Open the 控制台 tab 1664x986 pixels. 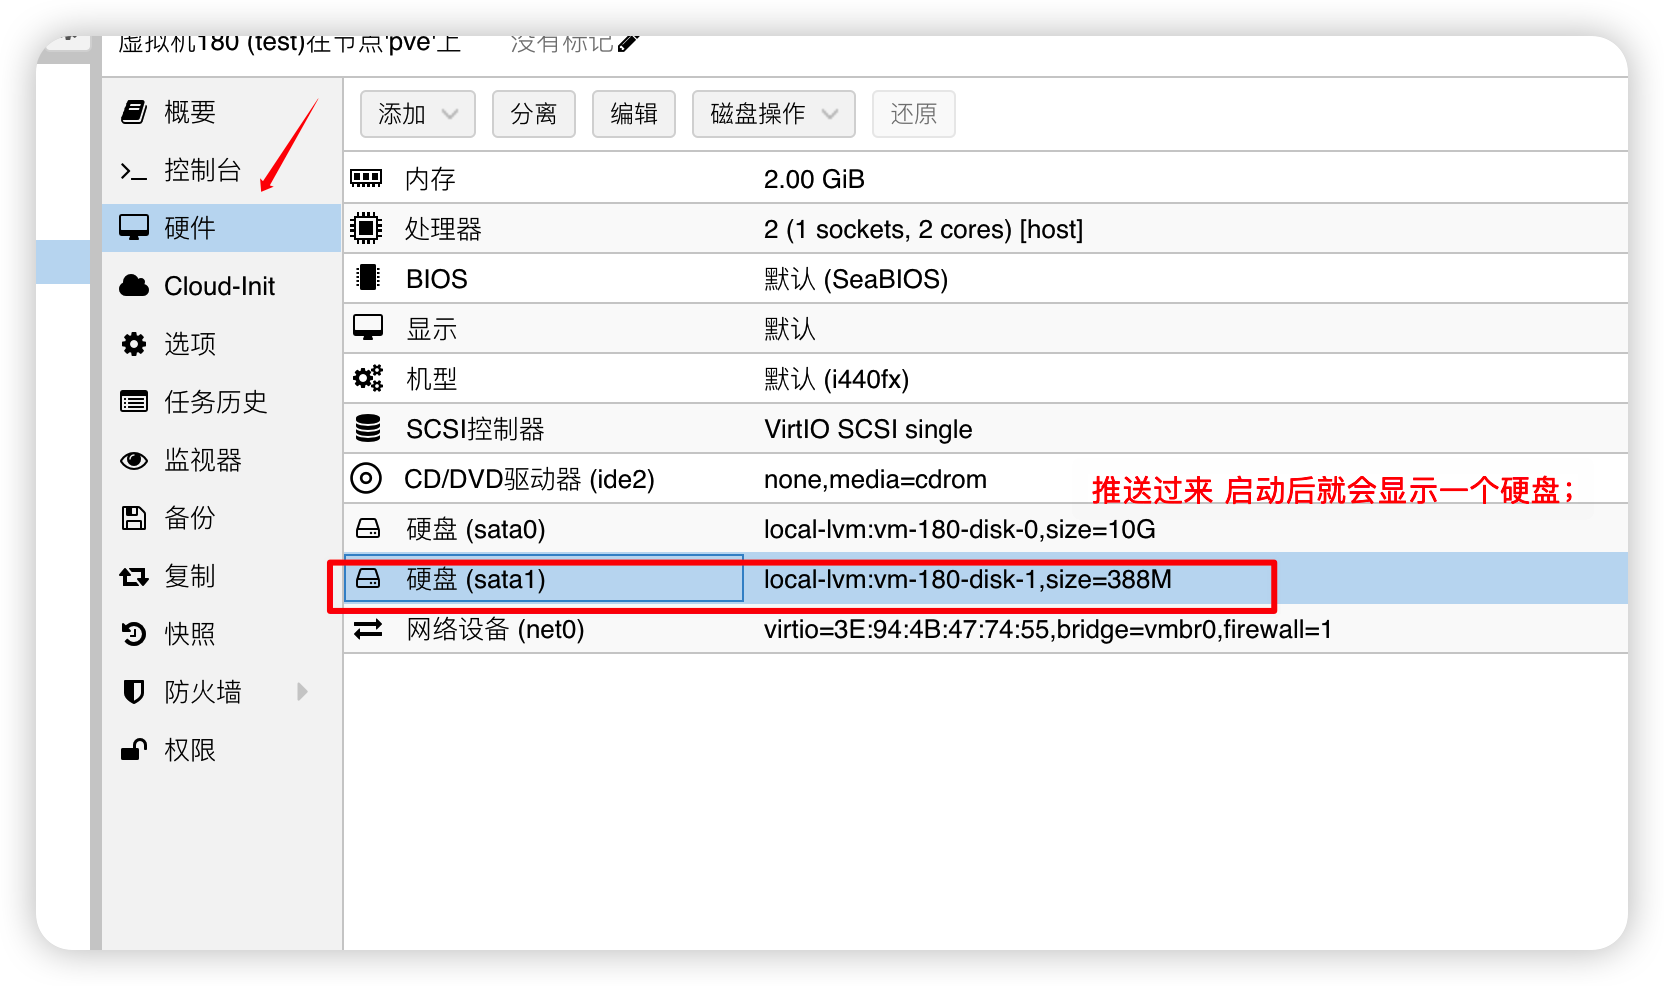[222, 170]
